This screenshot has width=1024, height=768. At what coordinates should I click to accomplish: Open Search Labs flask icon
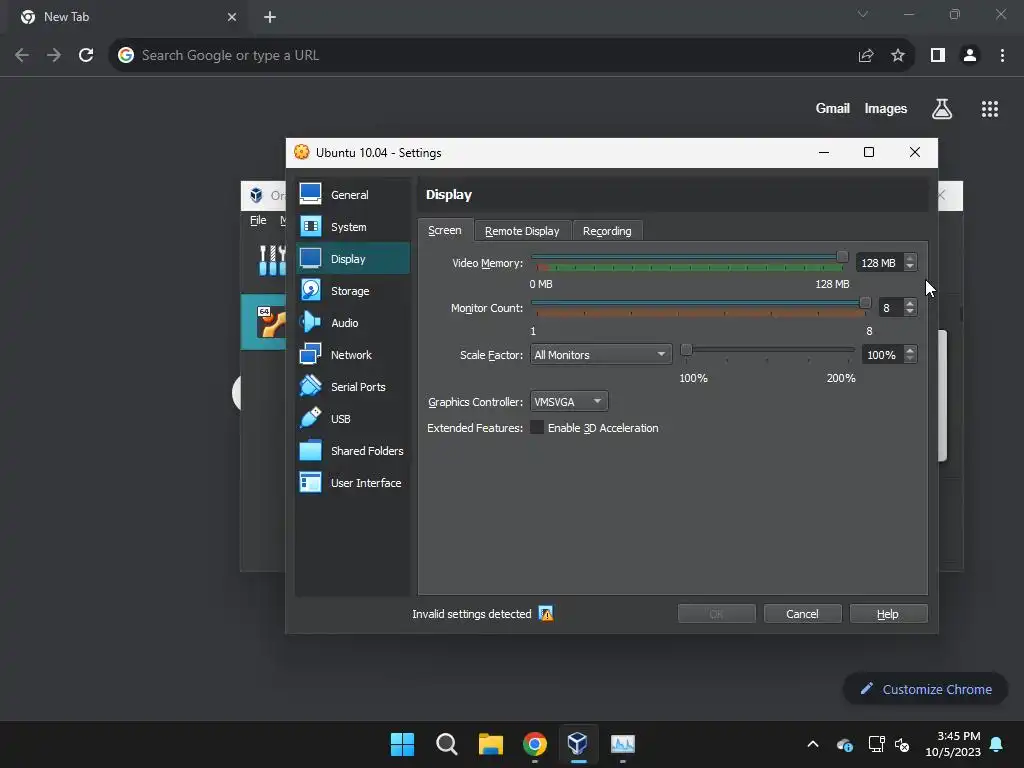point(942,109)
